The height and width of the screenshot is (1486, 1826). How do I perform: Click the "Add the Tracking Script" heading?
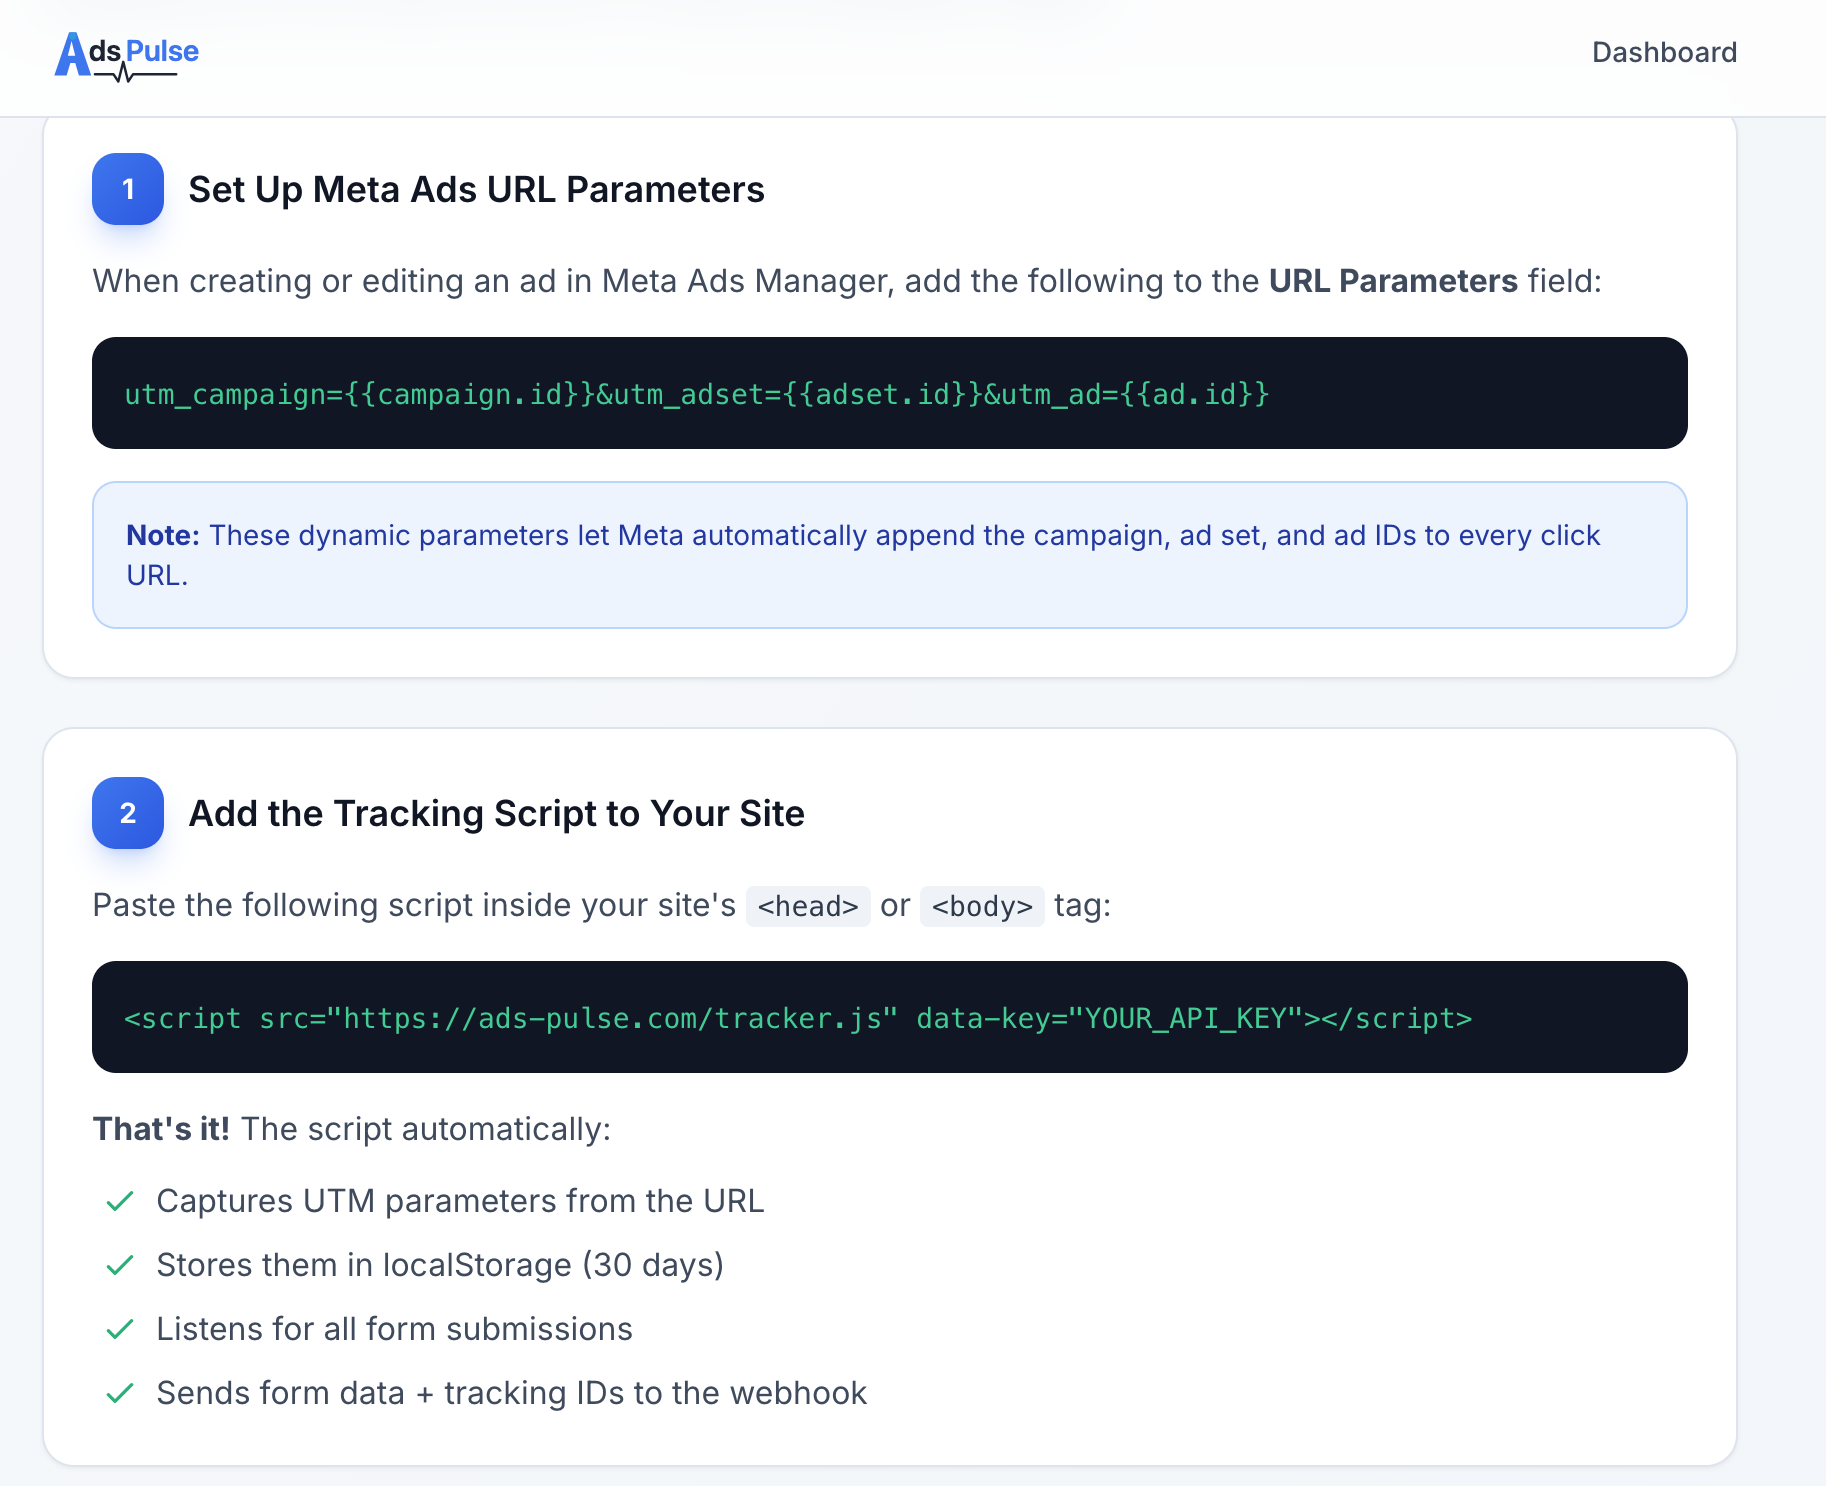pos(496,813)
